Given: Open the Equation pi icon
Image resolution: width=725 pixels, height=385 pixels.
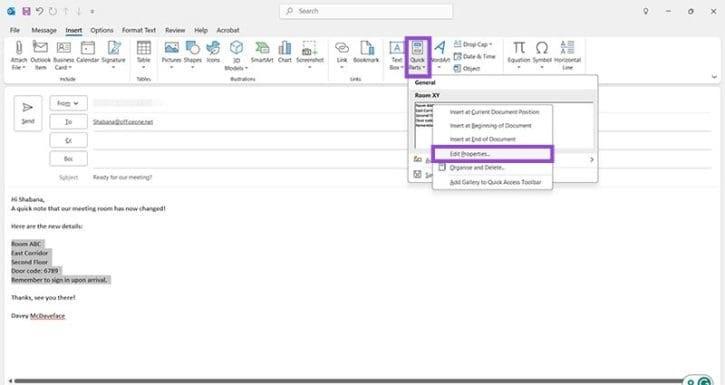Looking at the screenshot, I should pyautogui.click(x=519, y=48).
